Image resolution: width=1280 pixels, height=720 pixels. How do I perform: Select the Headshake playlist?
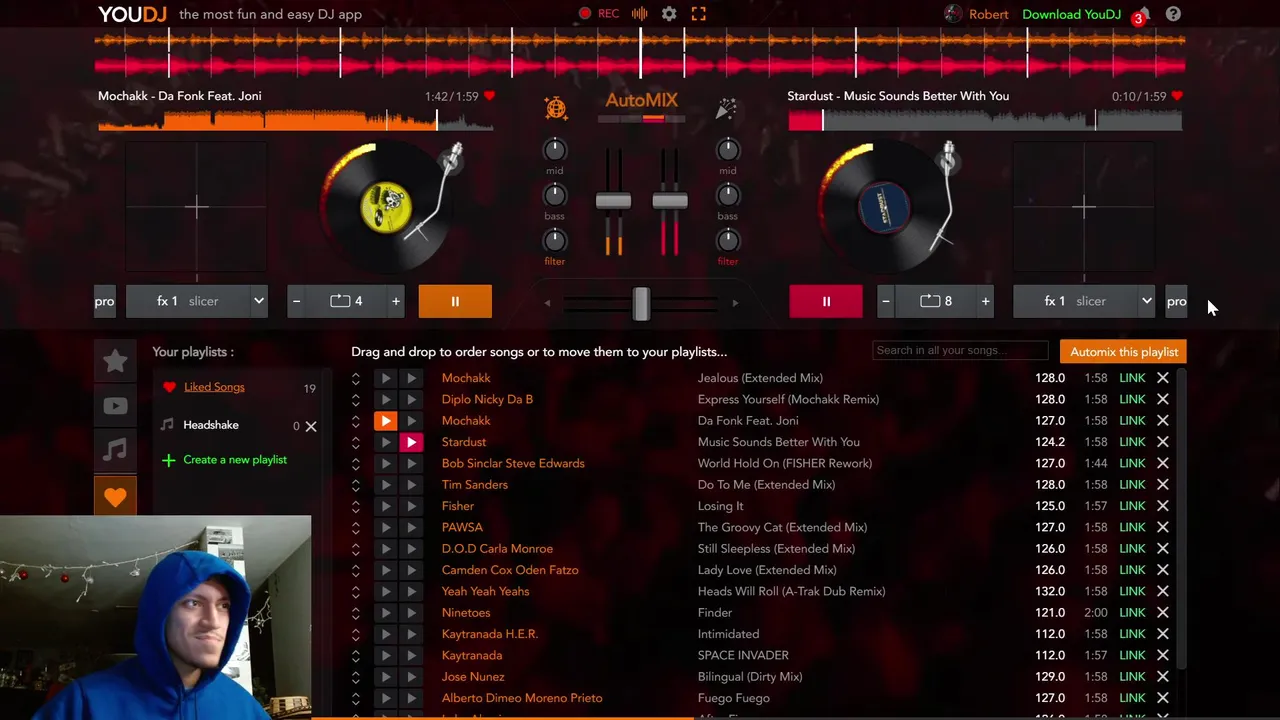point(211,425)
